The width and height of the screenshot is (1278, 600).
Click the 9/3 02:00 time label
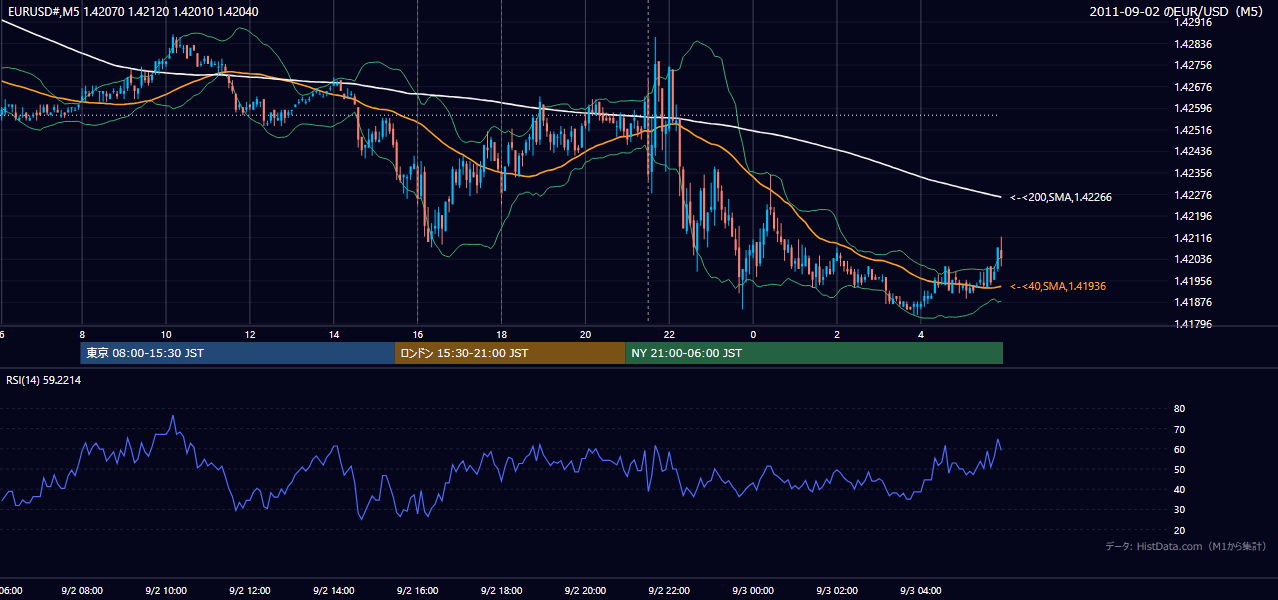[838, 591]
